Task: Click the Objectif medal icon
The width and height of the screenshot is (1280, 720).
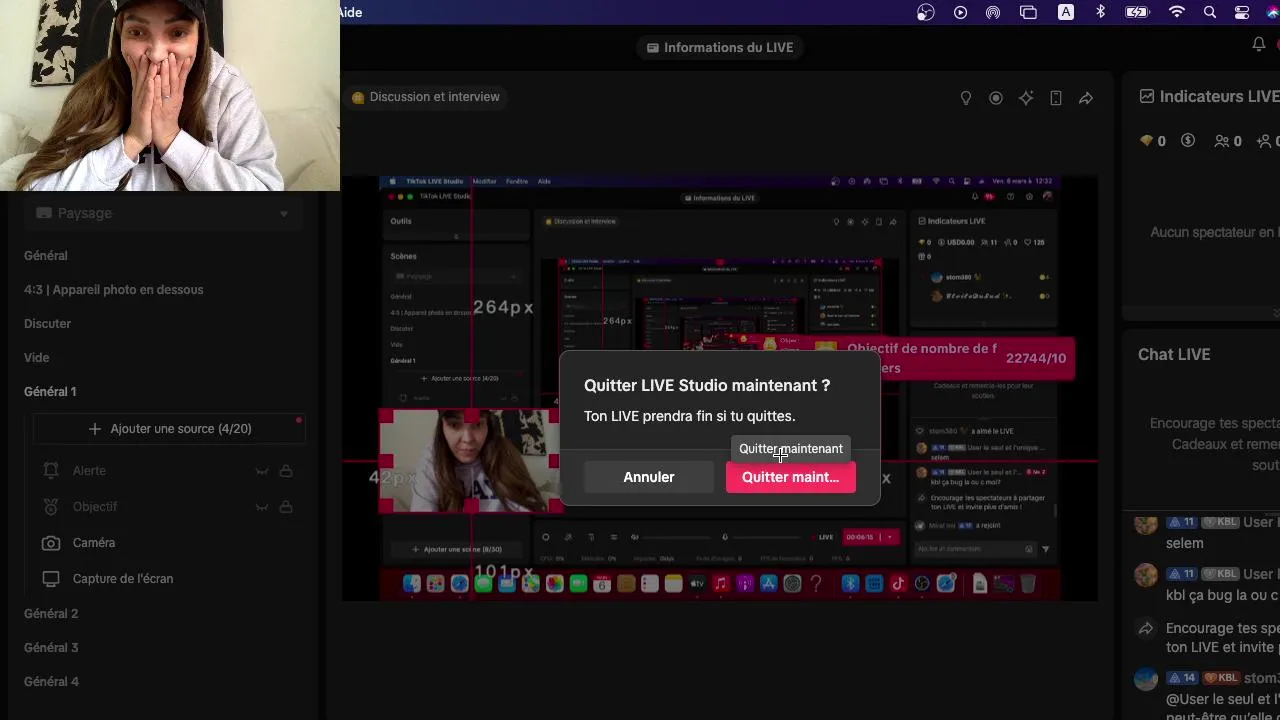Action: (51, 507)
